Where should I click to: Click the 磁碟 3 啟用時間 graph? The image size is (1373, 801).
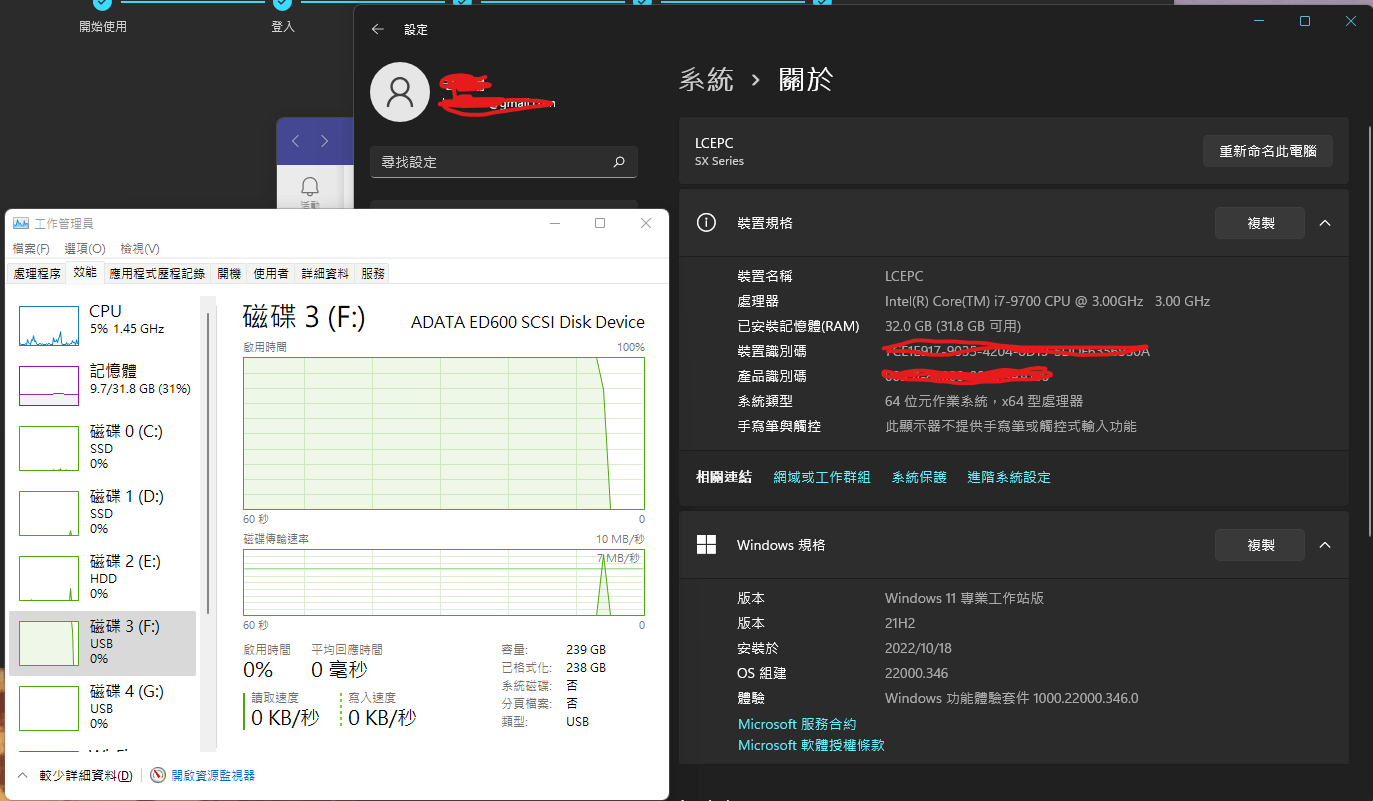coord(444,434)
